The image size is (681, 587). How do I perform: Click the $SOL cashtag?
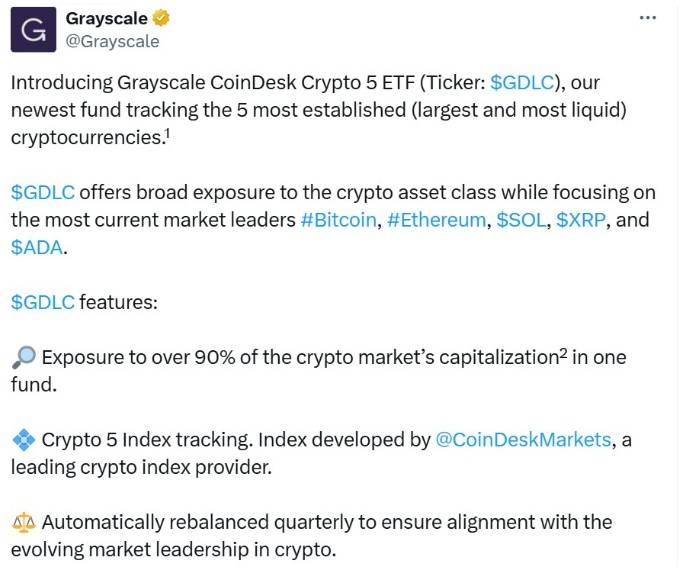[x=521, y=220]
